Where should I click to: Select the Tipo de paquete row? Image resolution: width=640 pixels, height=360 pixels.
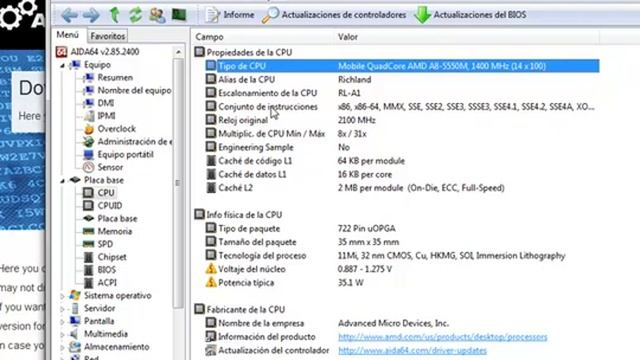(x=402, y=228)
